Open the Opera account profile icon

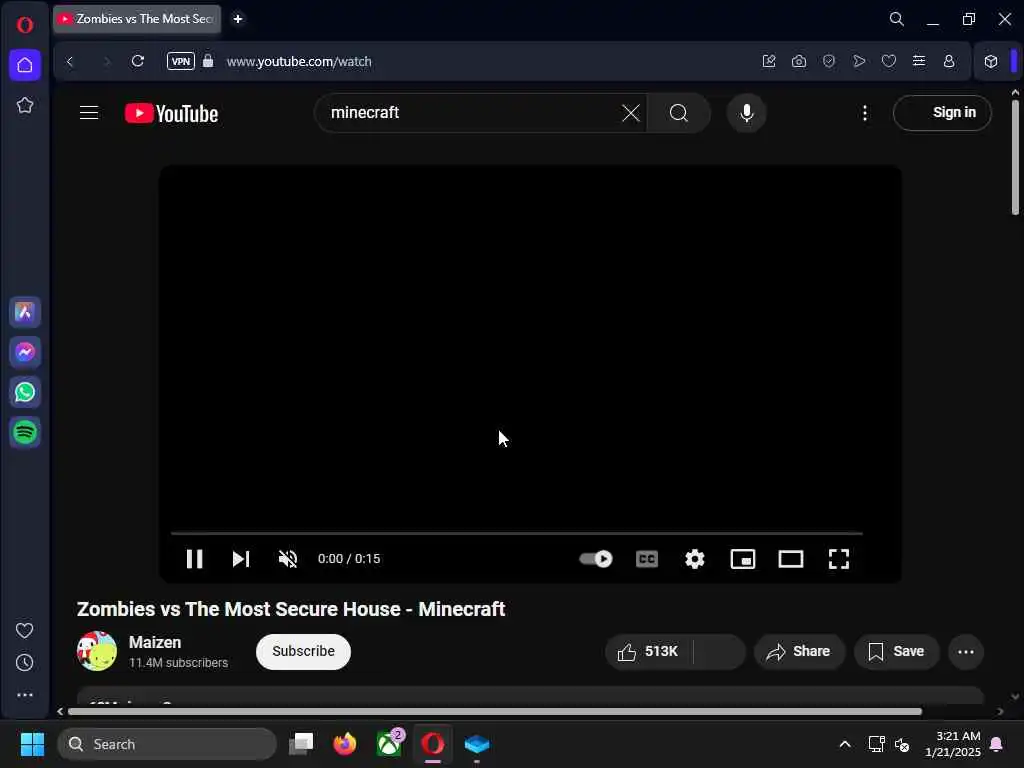[949, 61]
